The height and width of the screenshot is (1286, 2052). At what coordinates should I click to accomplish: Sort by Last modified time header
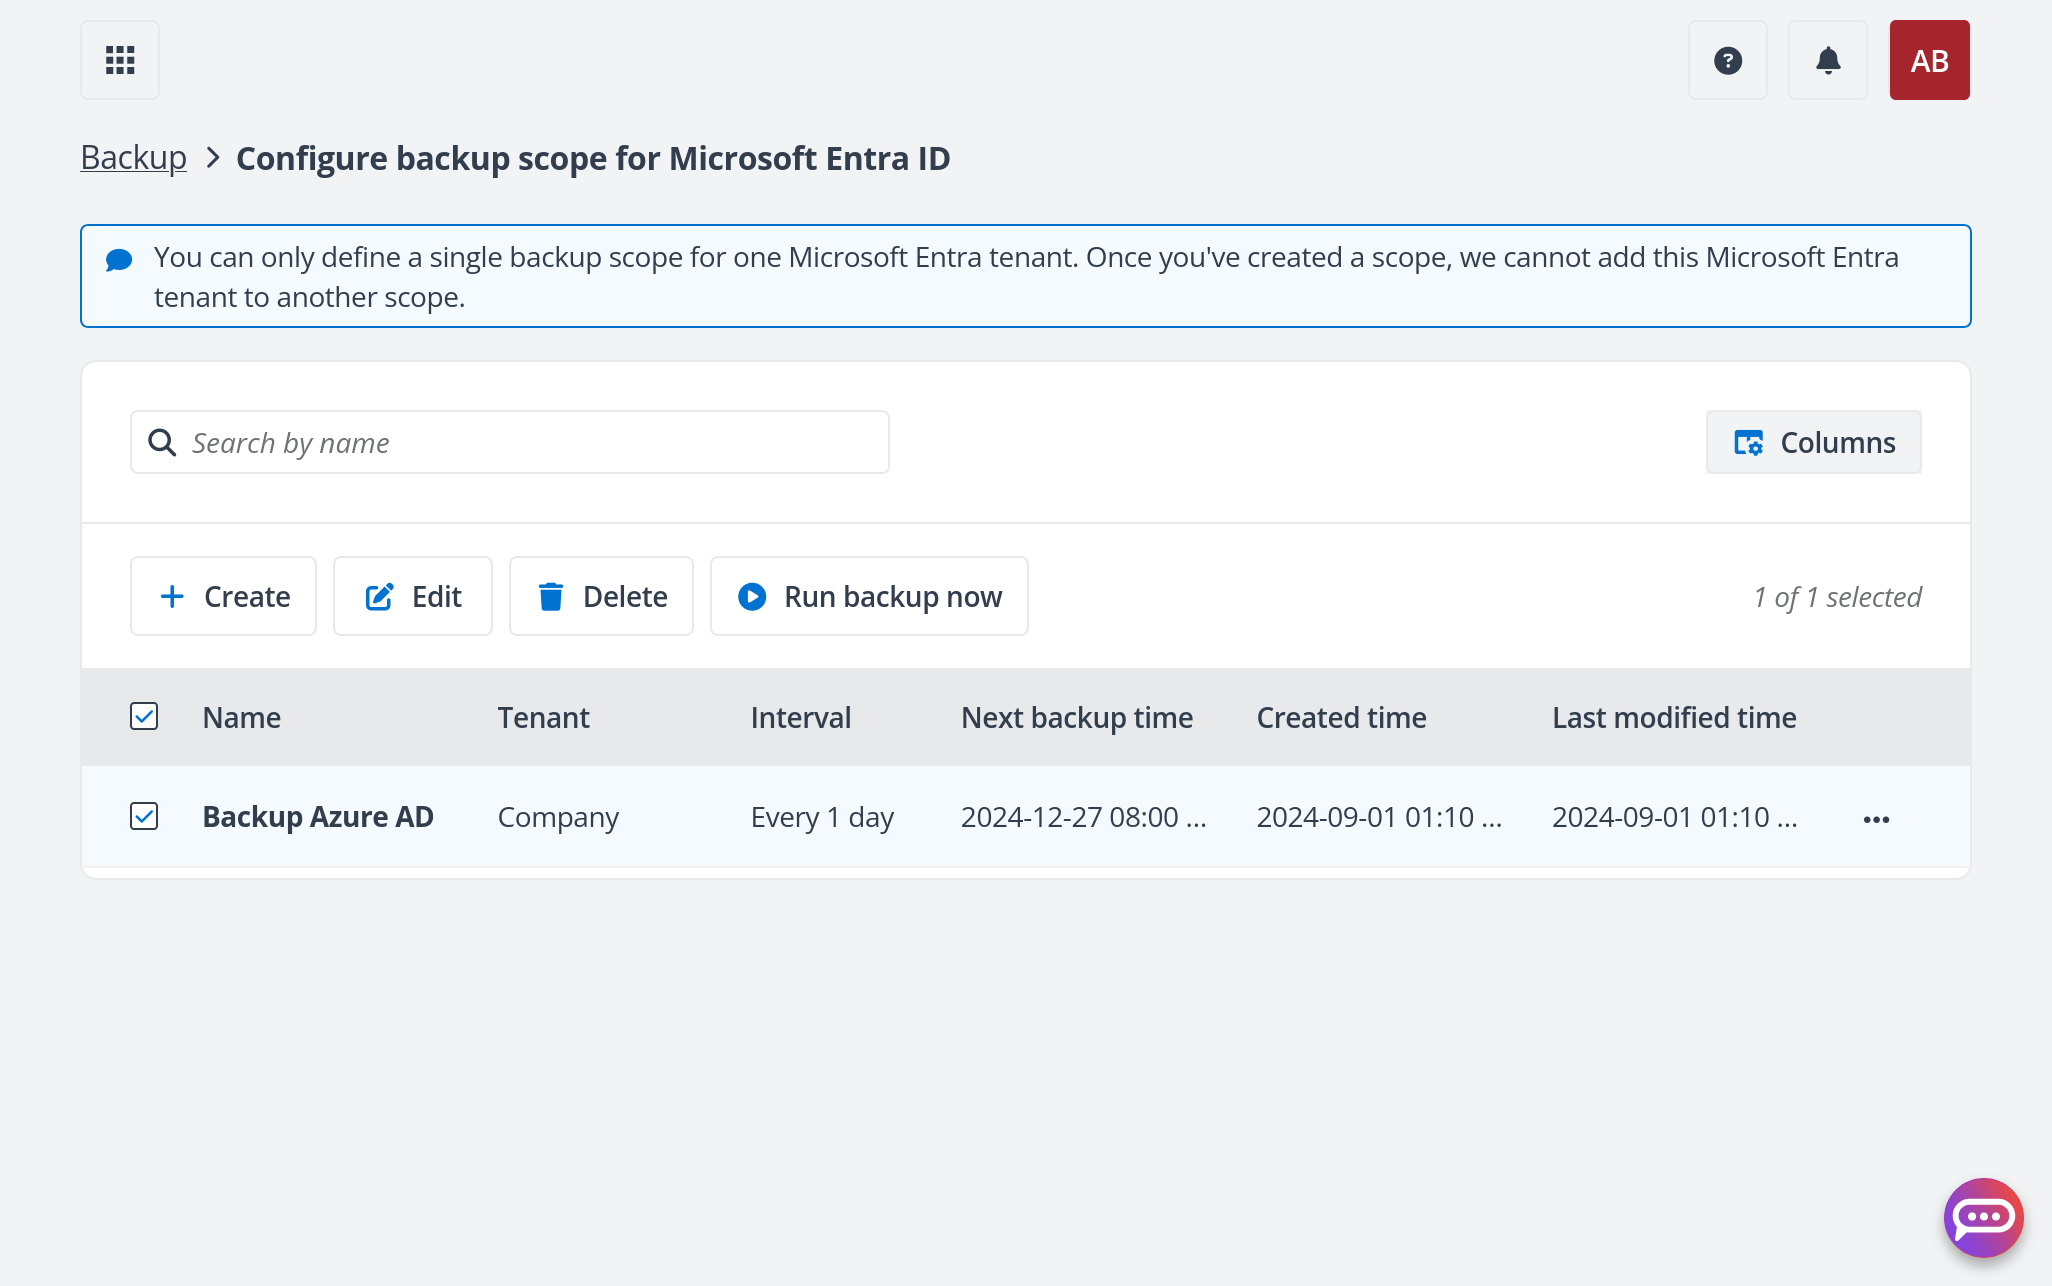pyautogui.click(x=1674, y=717)
